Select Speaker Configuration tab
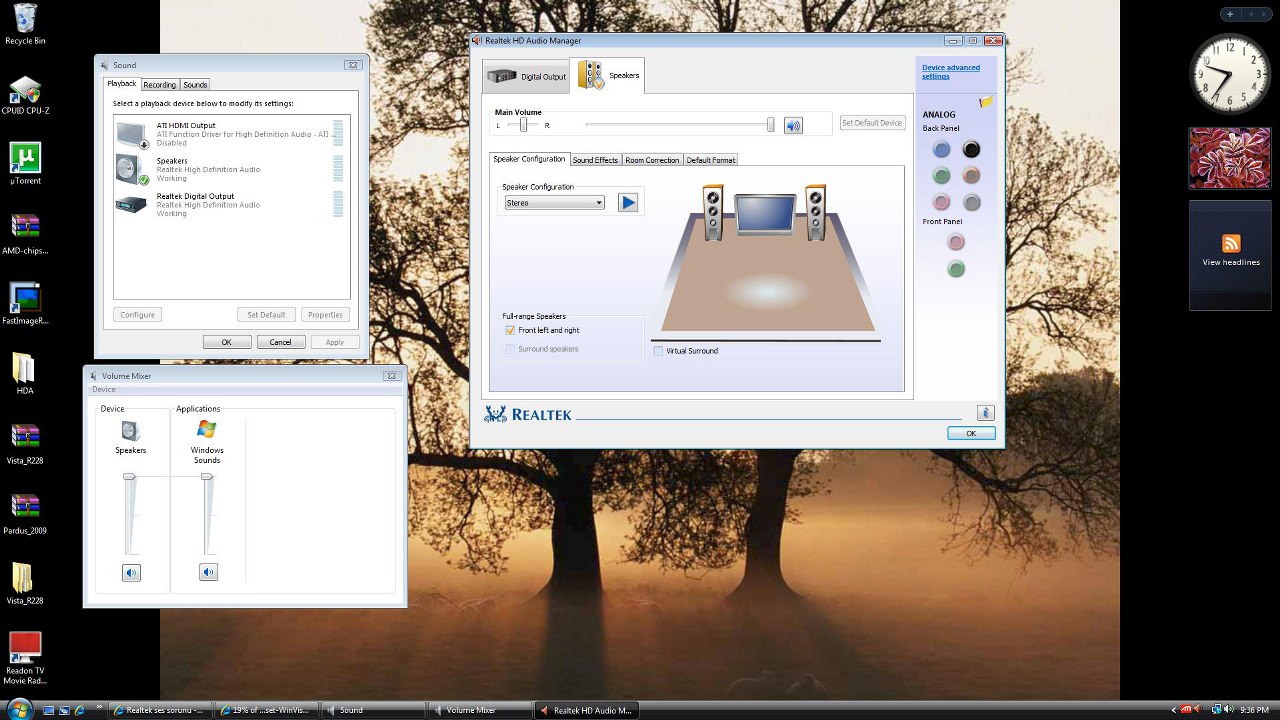 529,159
